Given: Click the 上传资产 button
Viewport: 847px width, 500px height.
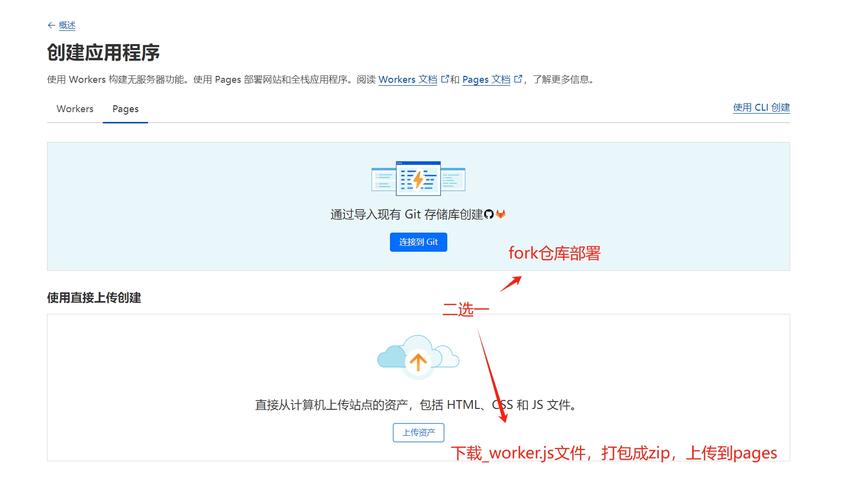Looking at the screenshot, I should click(419, 433).
